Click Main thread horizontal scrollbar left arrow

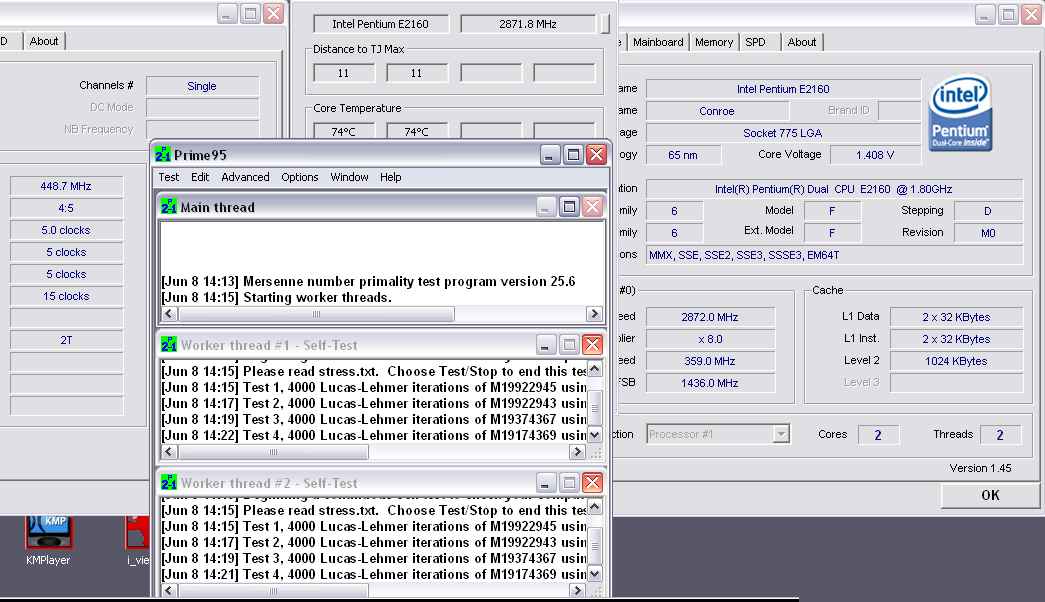[169, 314]
